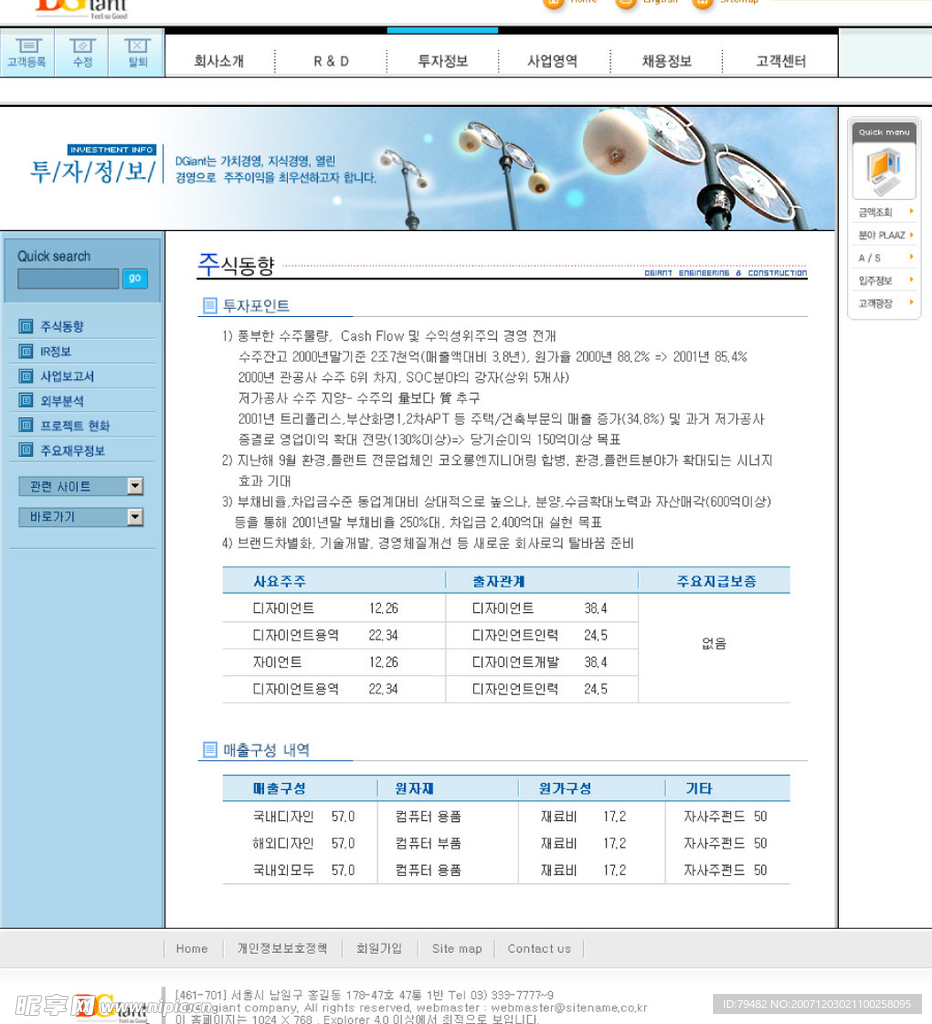
Task: Open the R & D menu
Action: [x=331, y=61]
